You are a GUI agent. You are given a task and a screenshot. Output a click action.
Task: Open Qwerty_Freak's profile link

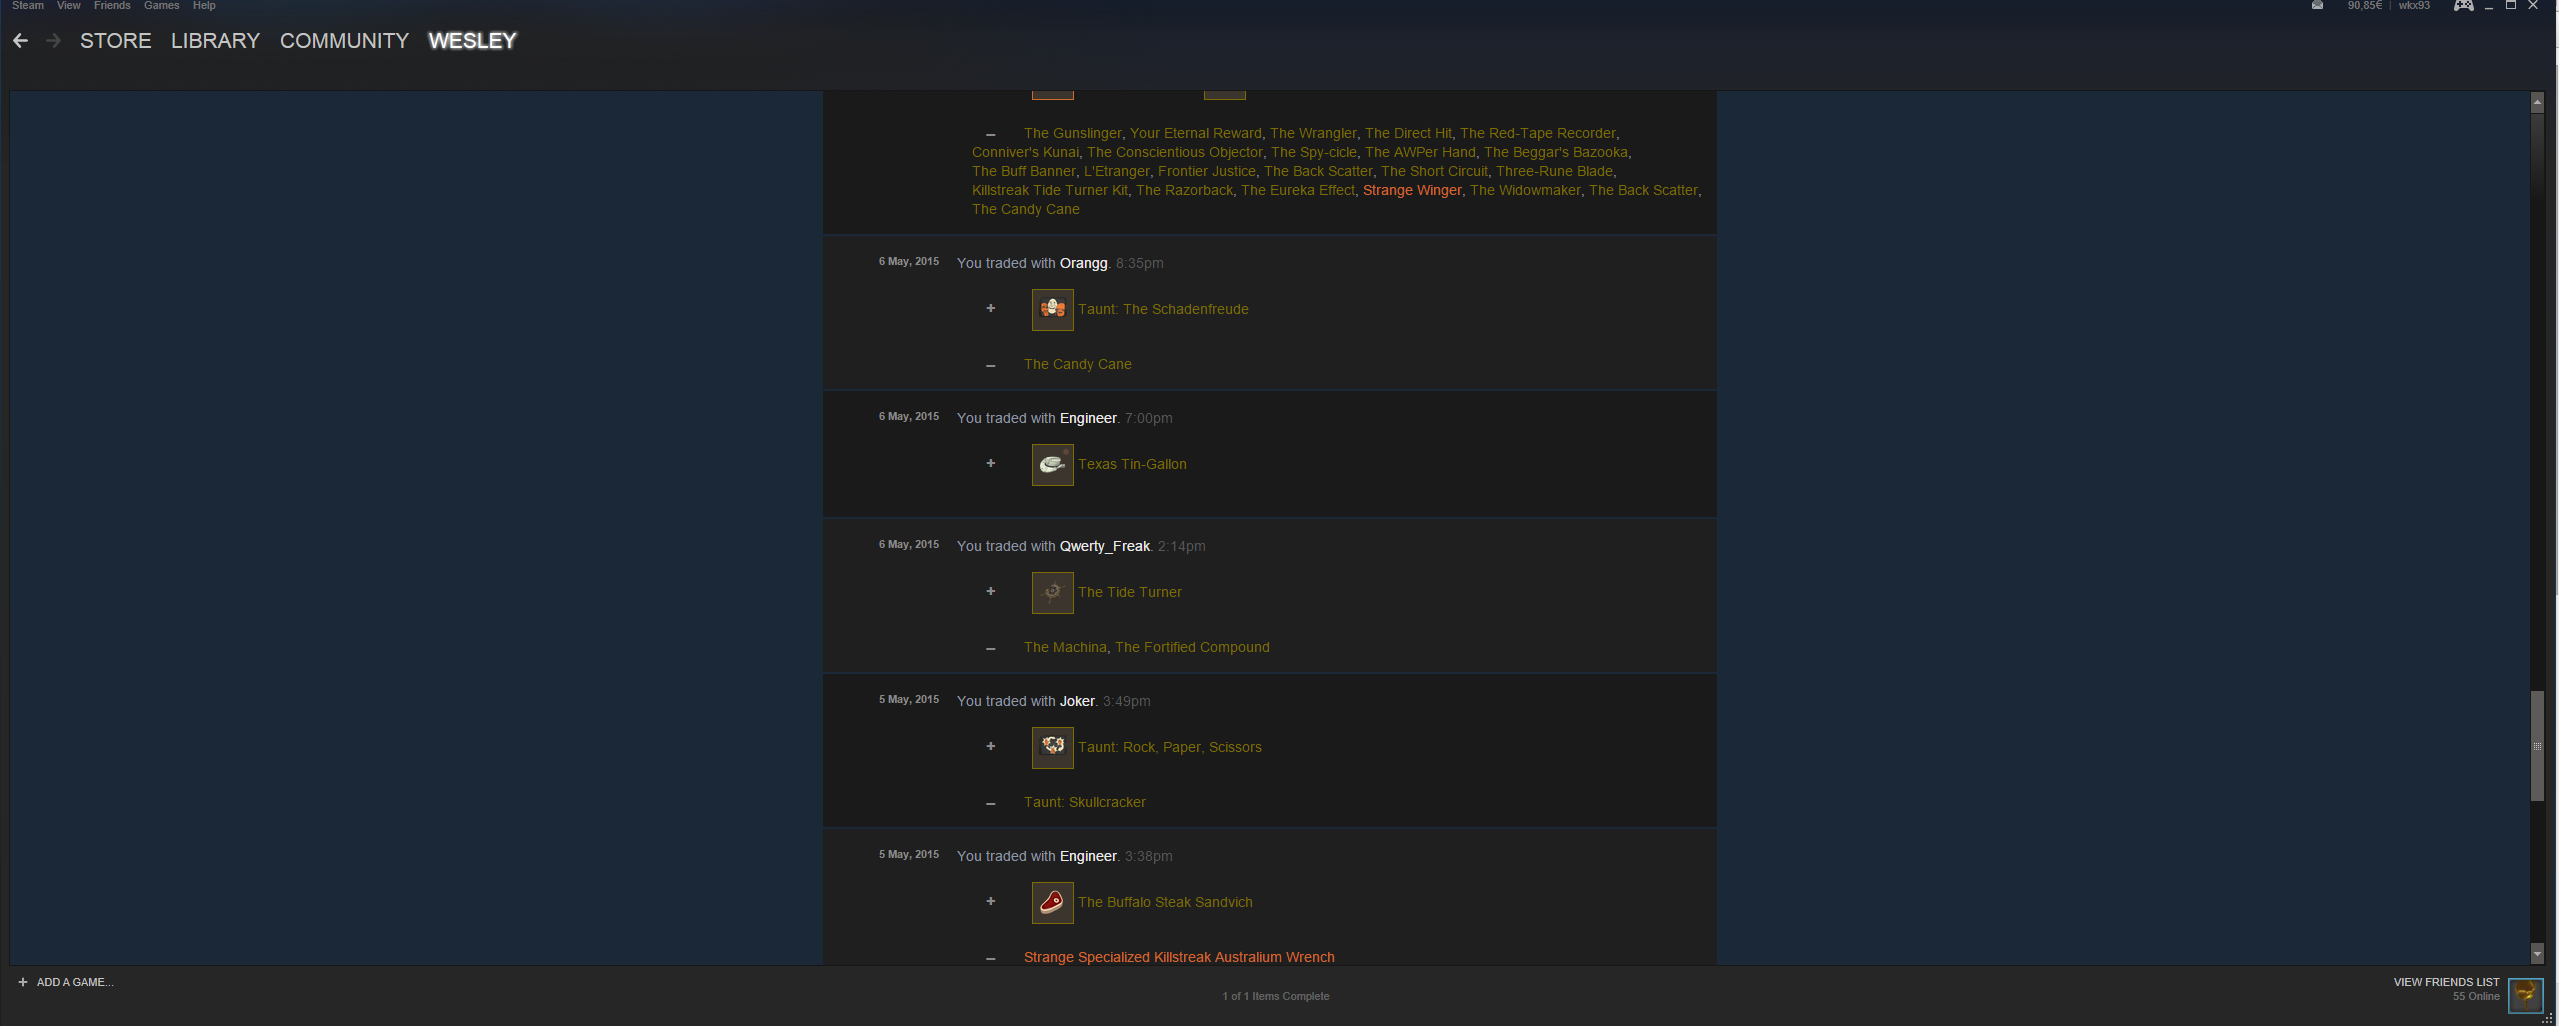coord(1104,546)
